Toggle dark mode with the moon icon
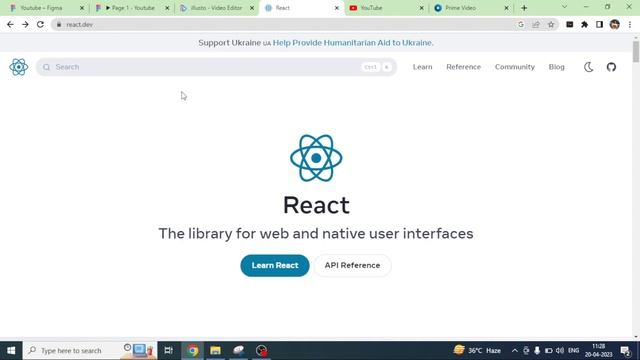 point(588,67)
